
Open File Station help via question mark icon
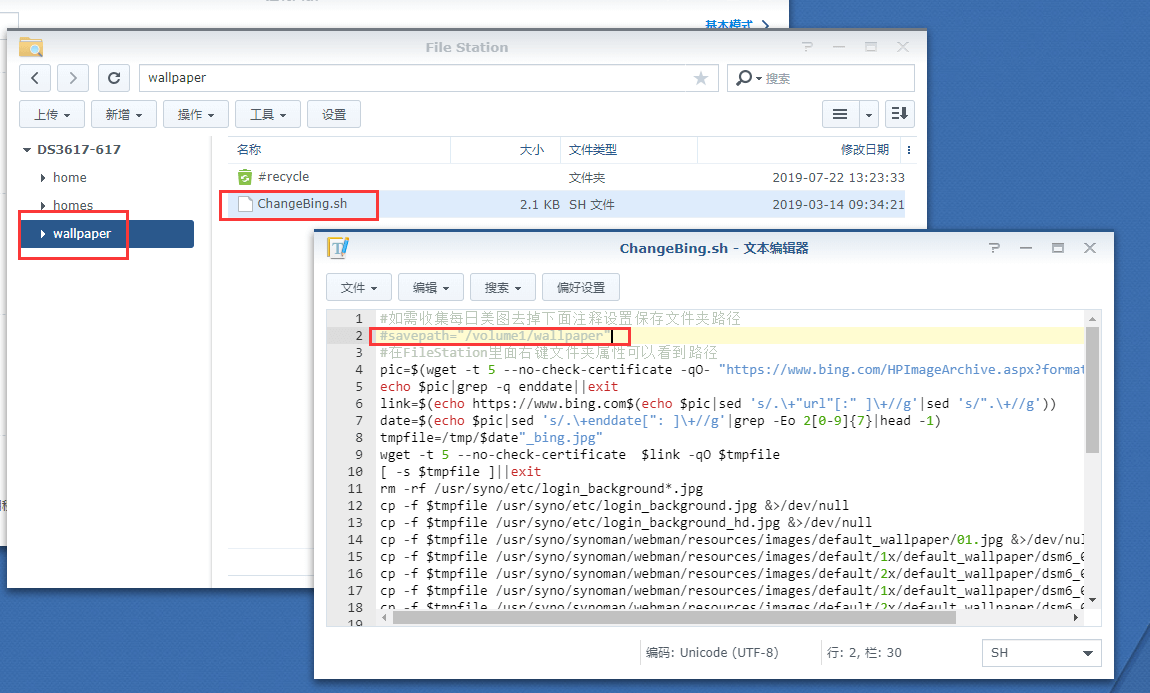pyautogui.click(x=806, y=46)
